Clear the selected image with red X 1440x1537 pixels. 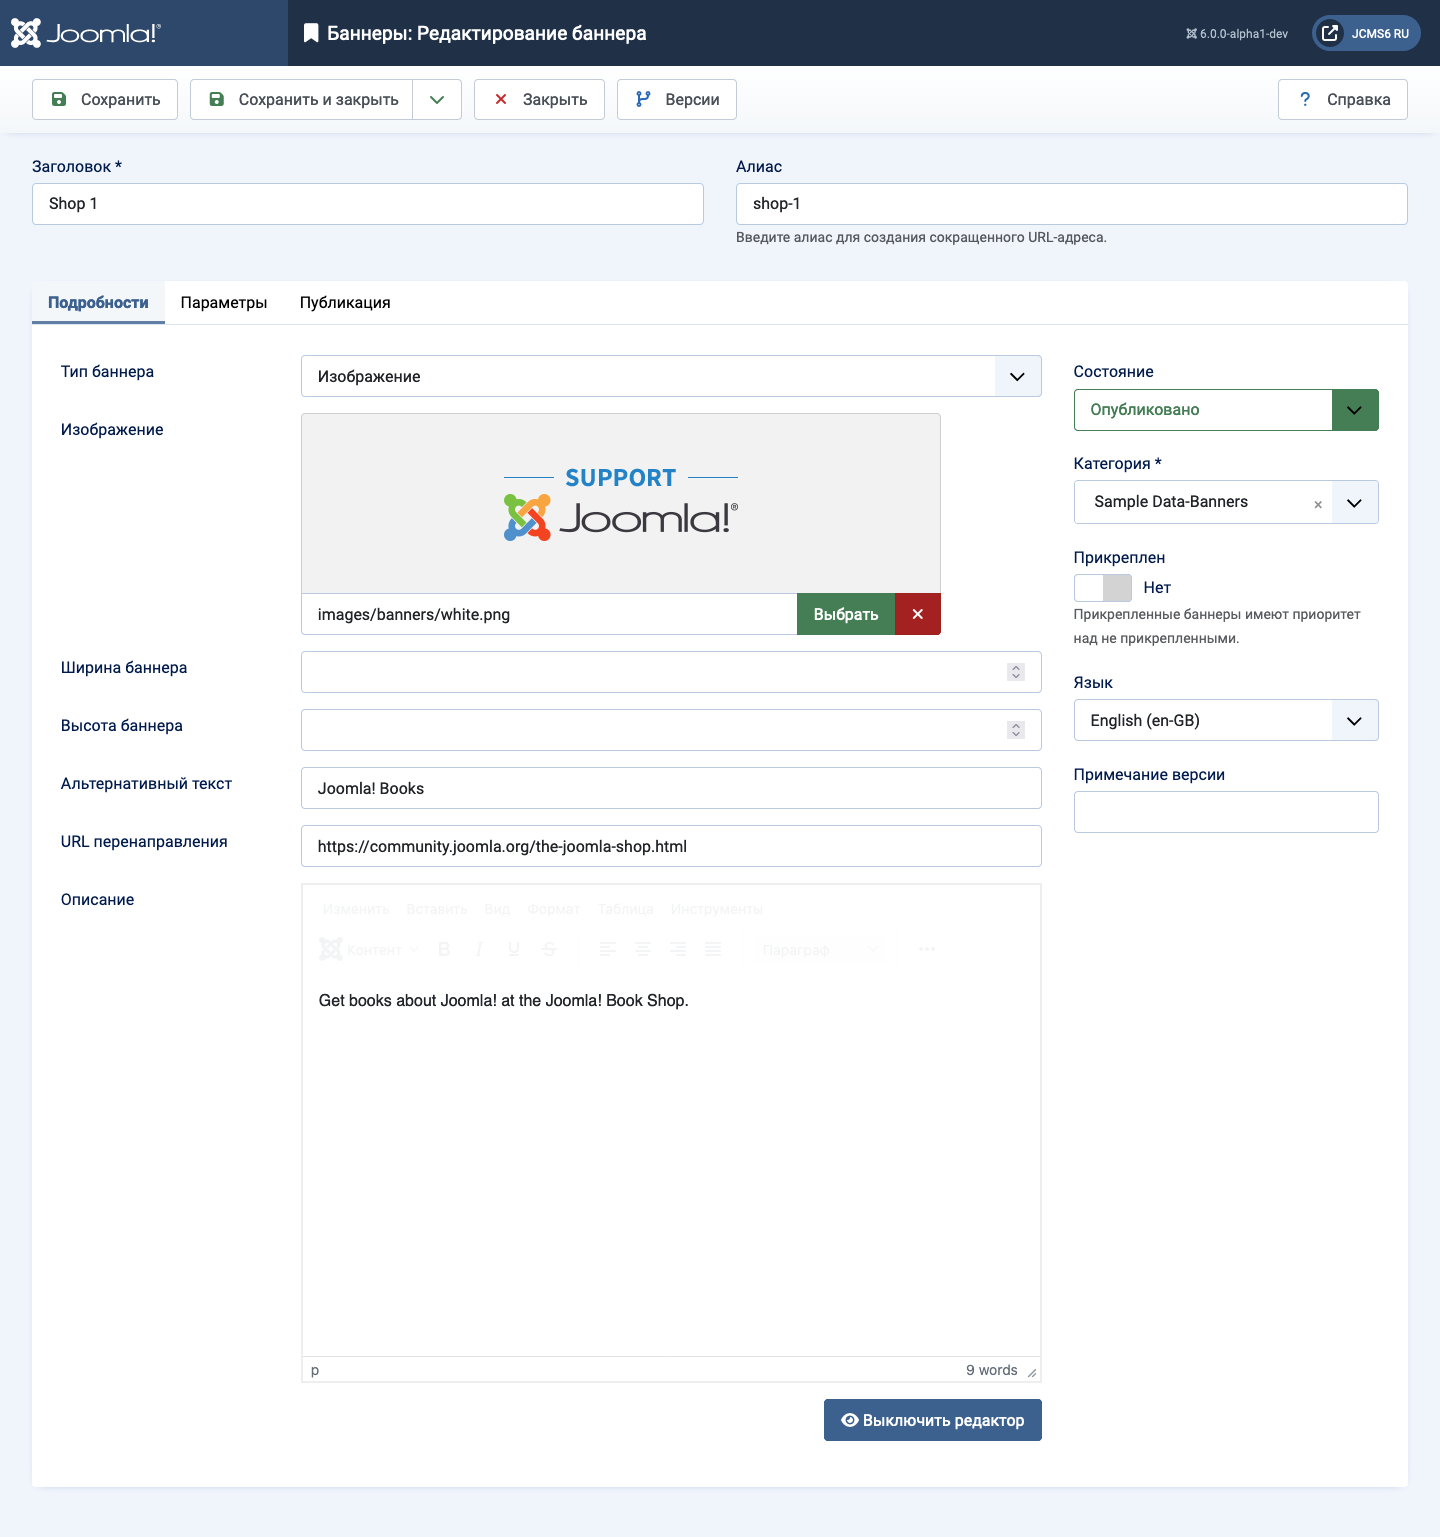click(918, 614)
